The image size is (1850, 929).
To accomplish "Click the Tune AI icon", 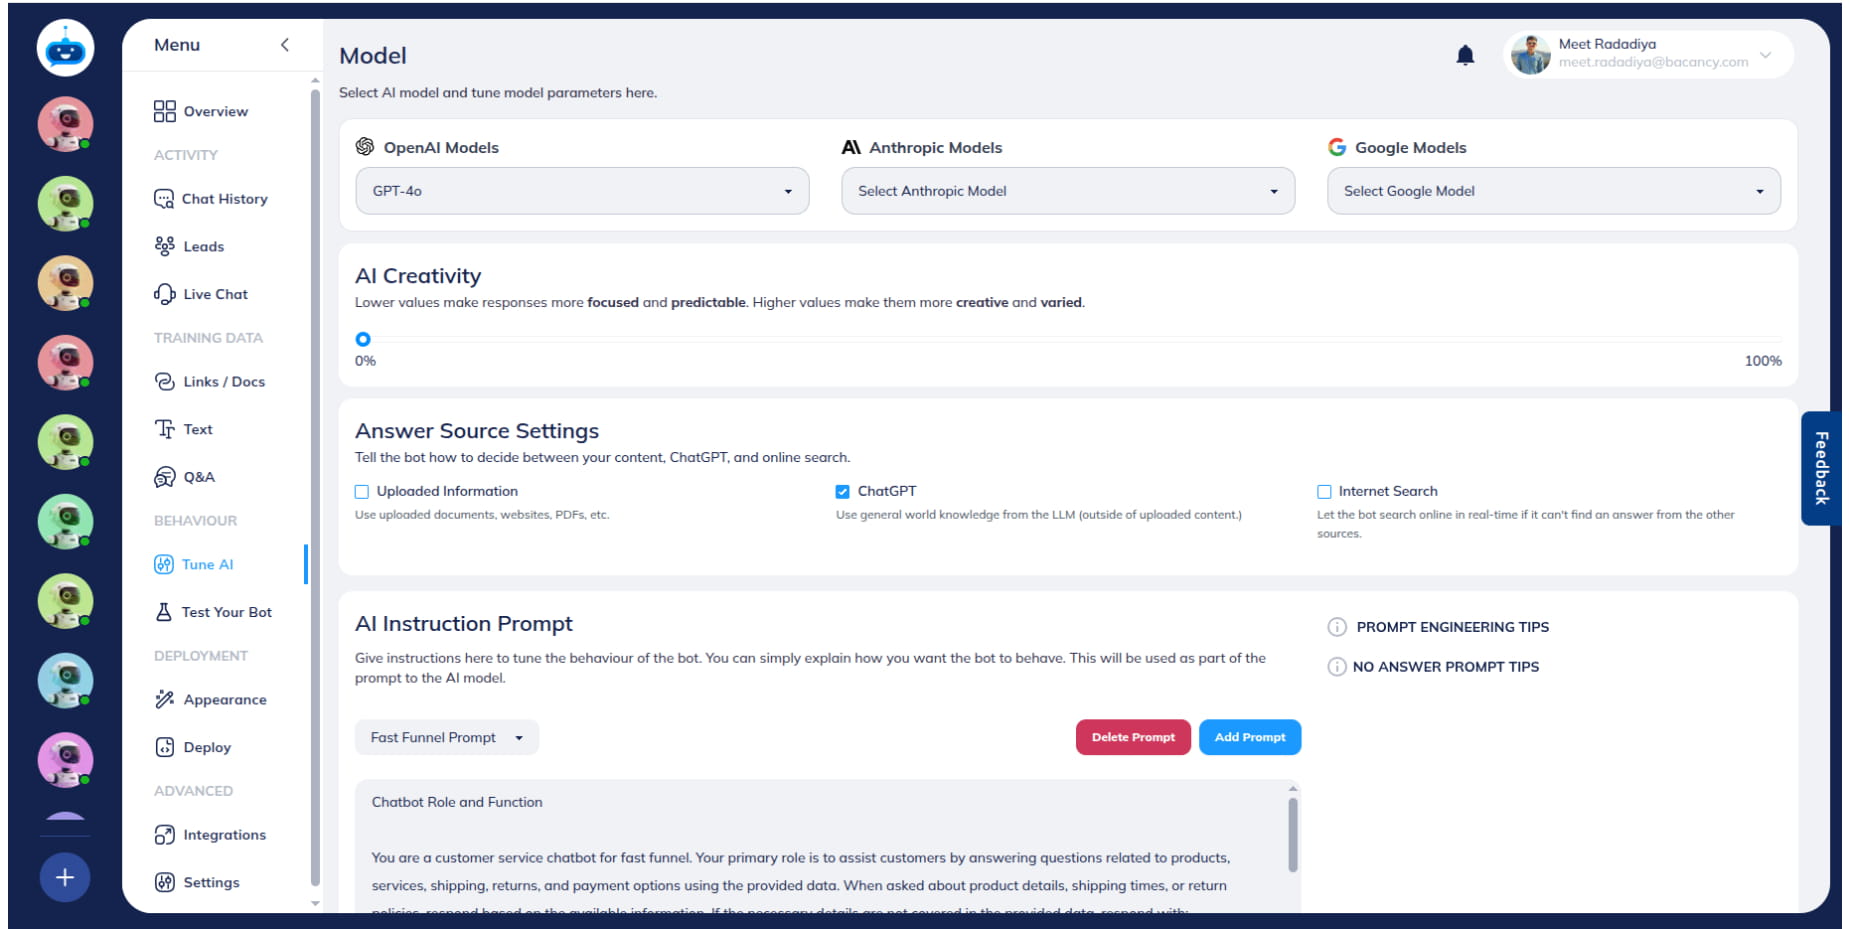I will (164, 564).
